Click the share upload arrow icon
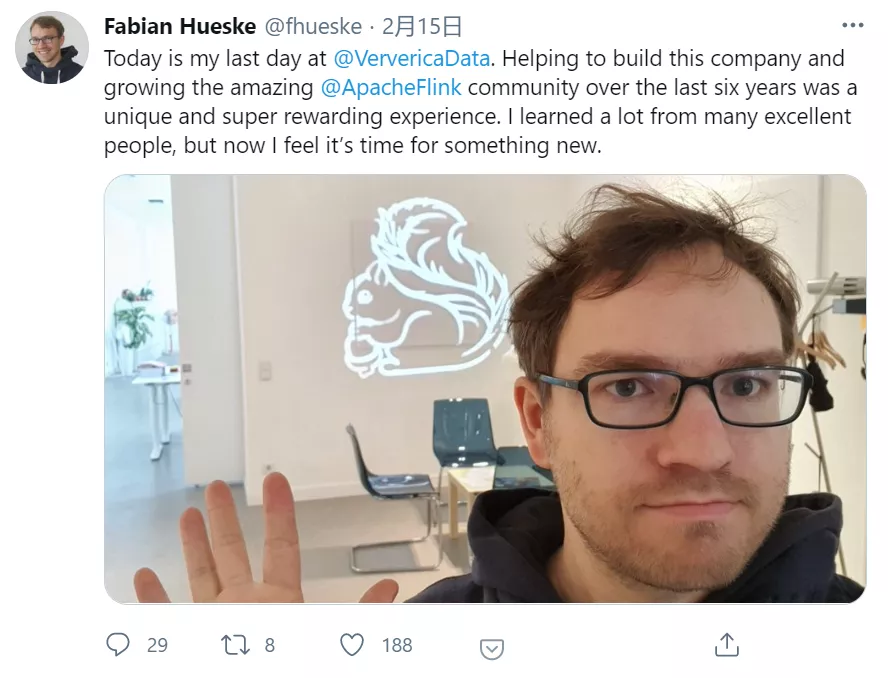 pos(727,645)
